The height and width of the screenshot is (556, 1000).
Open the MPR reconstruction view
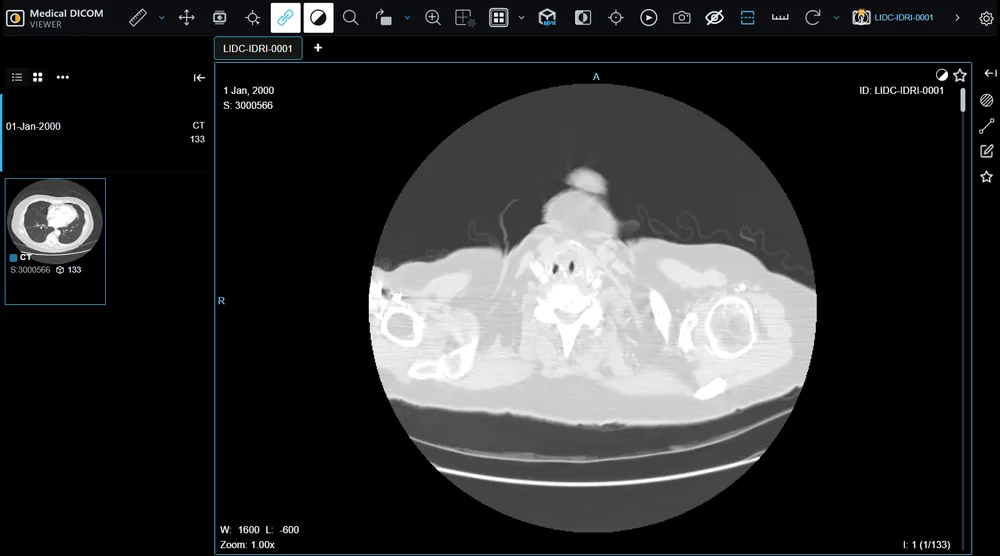[x=547, y=18]
